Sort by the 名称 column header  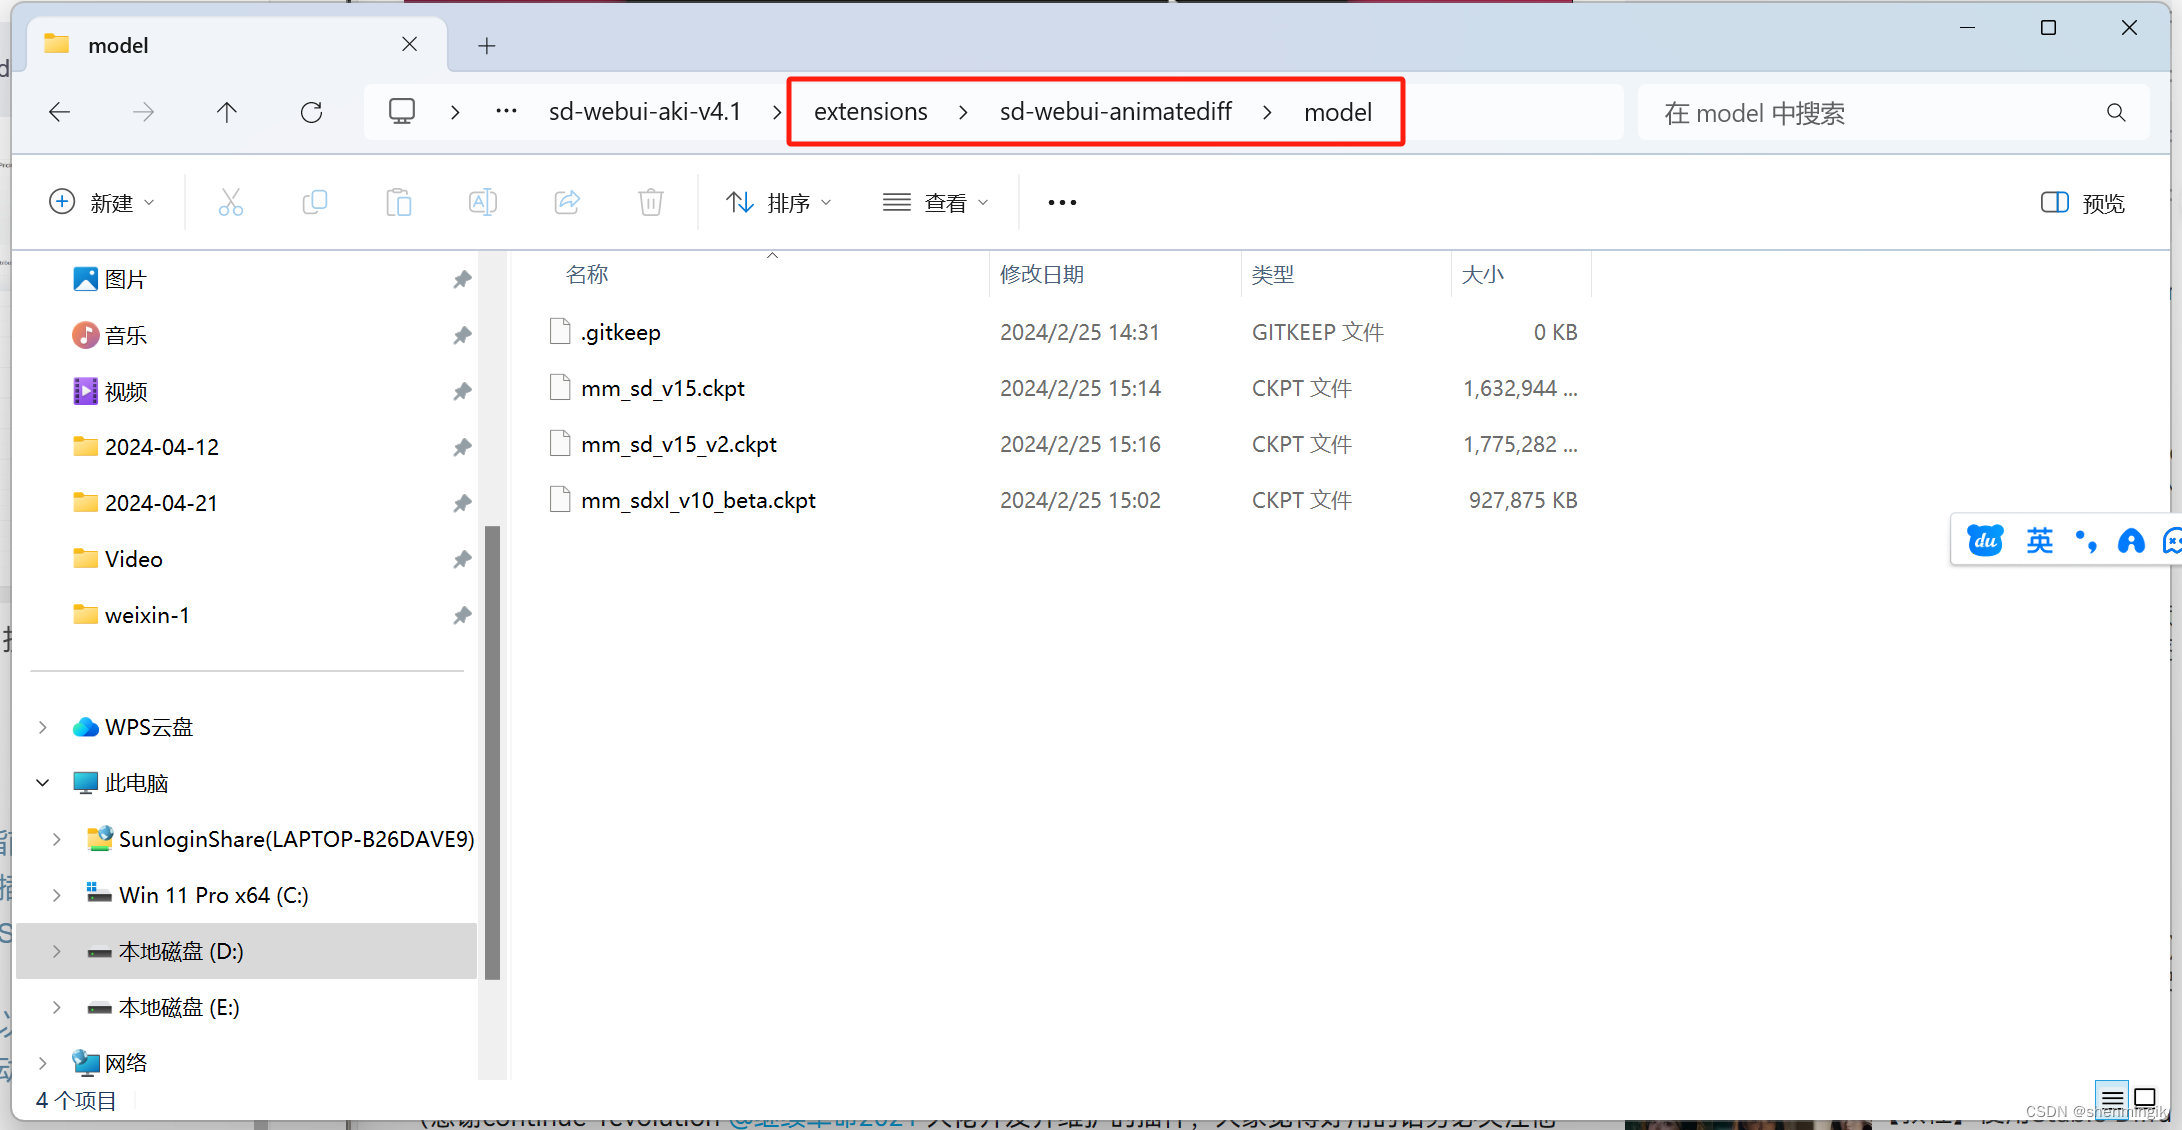pyautogui.click(x=587, y=274)
